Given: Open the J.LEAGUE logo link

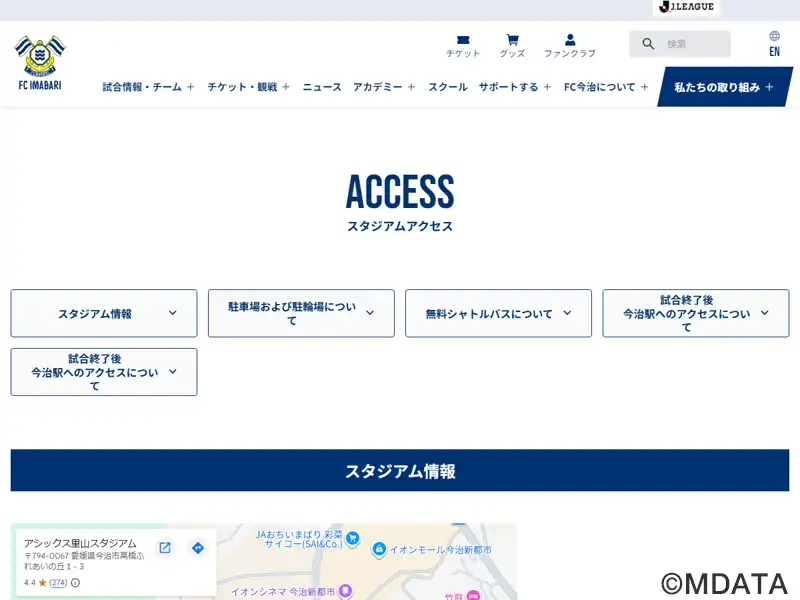Looking at the screenshot, I should tap(686, 7).
